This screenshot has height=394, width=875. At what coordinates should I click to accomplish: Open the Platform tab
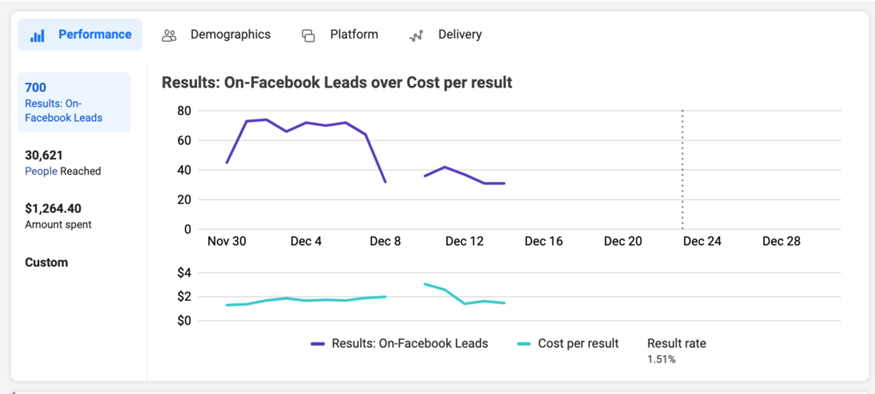click(x=340, y=35)
